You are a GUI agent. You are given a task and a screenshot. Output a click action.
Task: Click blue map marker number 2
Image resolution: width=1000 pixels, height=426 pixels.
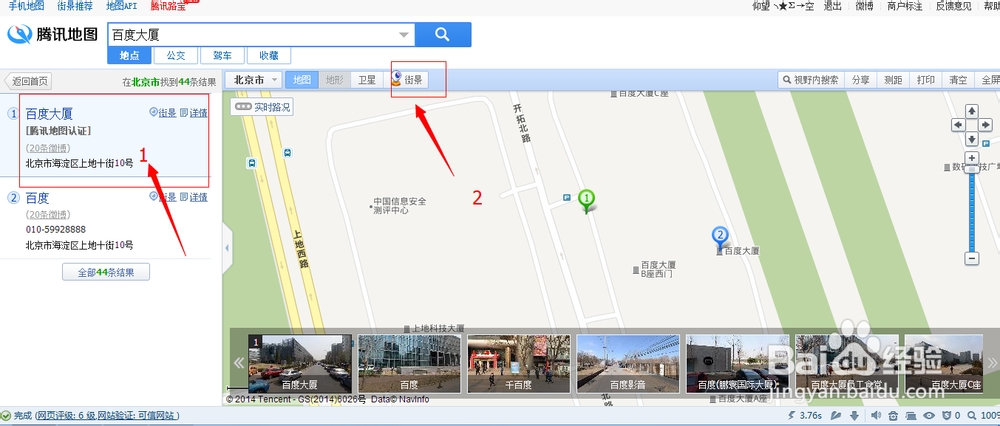click(x=720, y=237)
